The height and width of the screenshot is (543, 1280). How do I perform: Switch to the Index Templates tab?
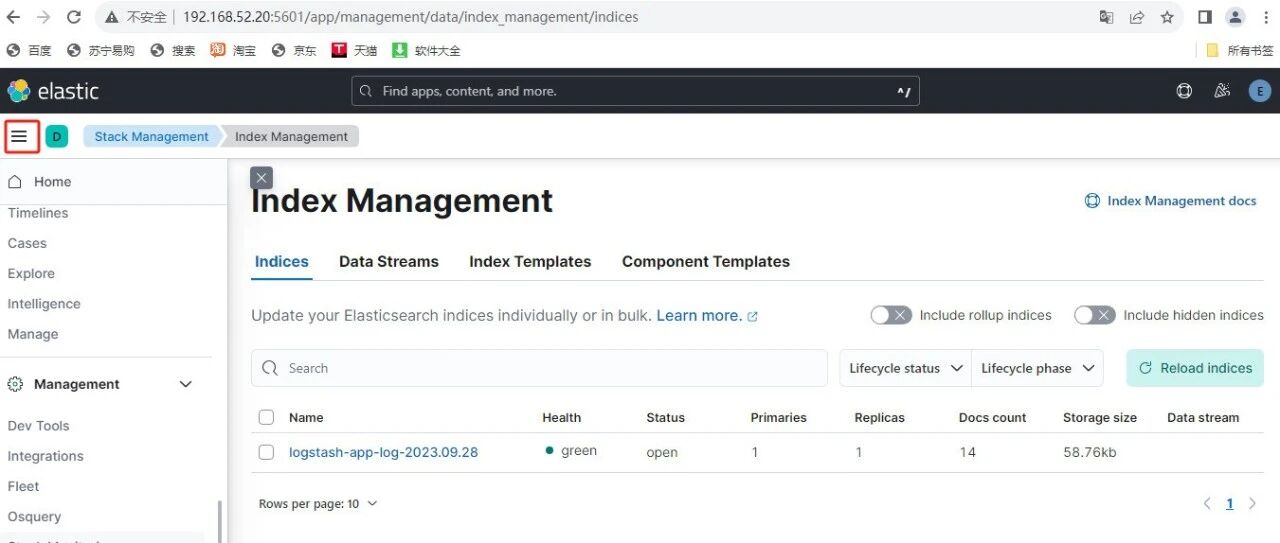tap(530, 261)
